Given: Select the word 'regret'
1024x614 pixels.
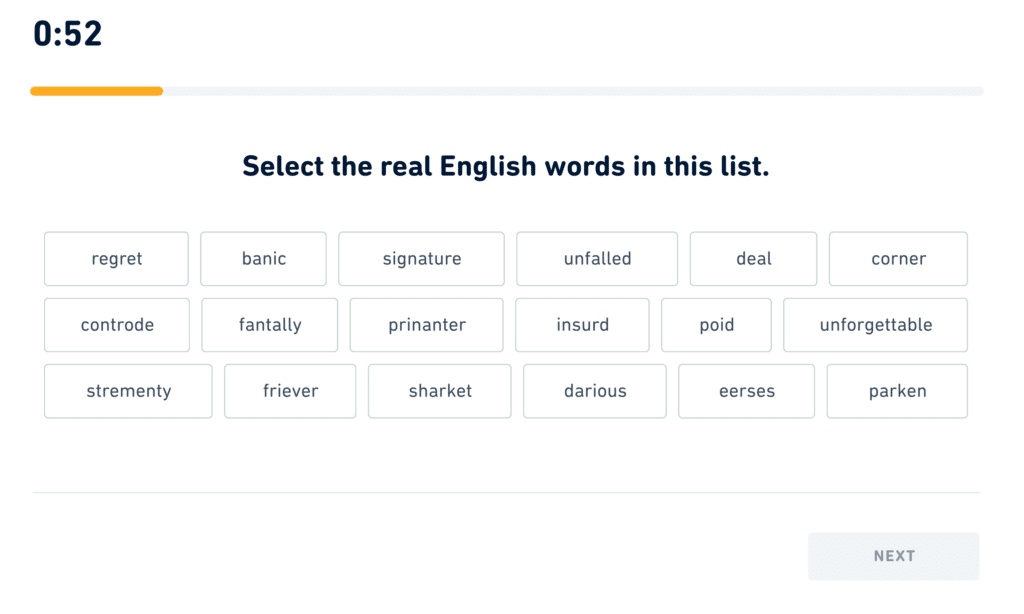Looking at the screenshot, I should click(x=116, y=259).
